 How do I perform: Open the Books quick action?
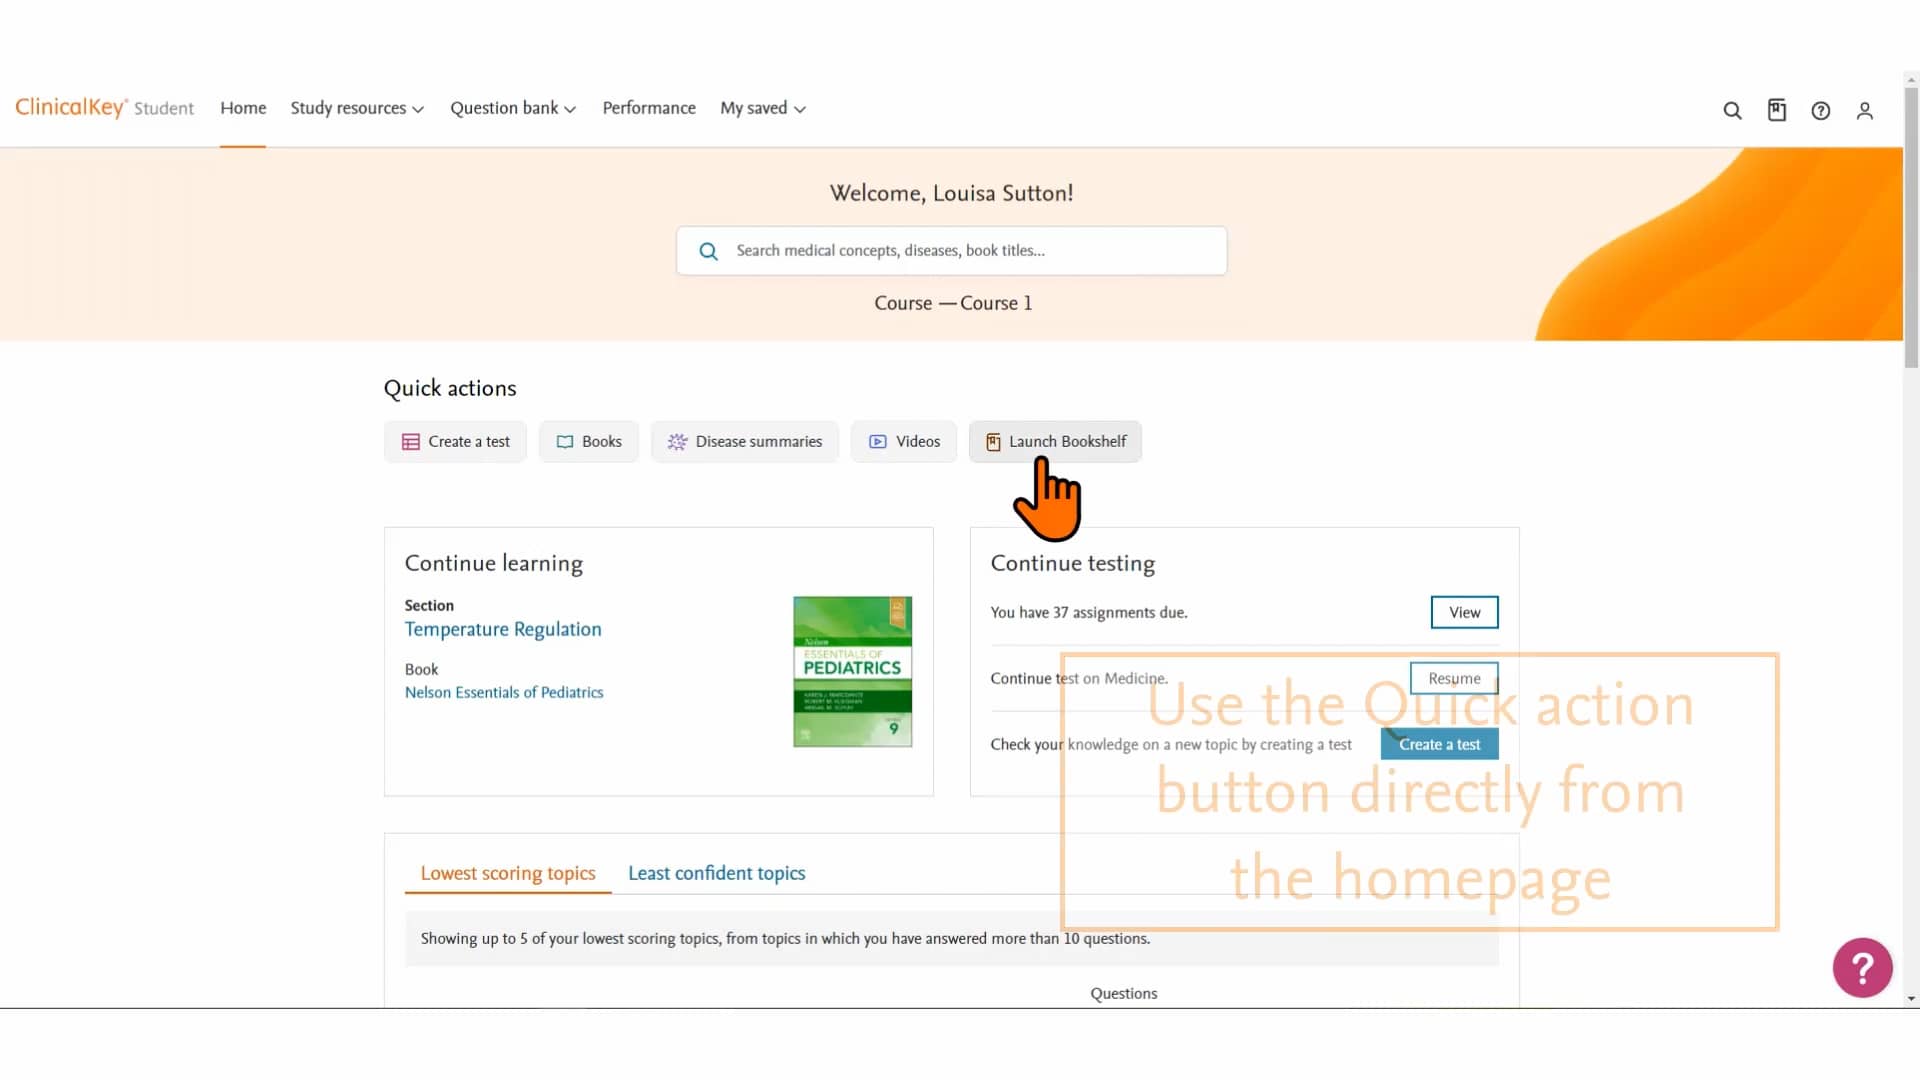tap(588, 441)
